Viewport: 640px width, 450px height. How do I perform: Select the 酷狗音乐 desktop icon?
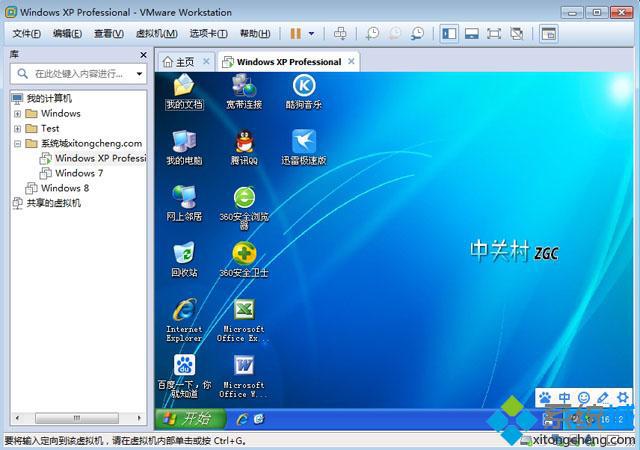coord(304,92)
